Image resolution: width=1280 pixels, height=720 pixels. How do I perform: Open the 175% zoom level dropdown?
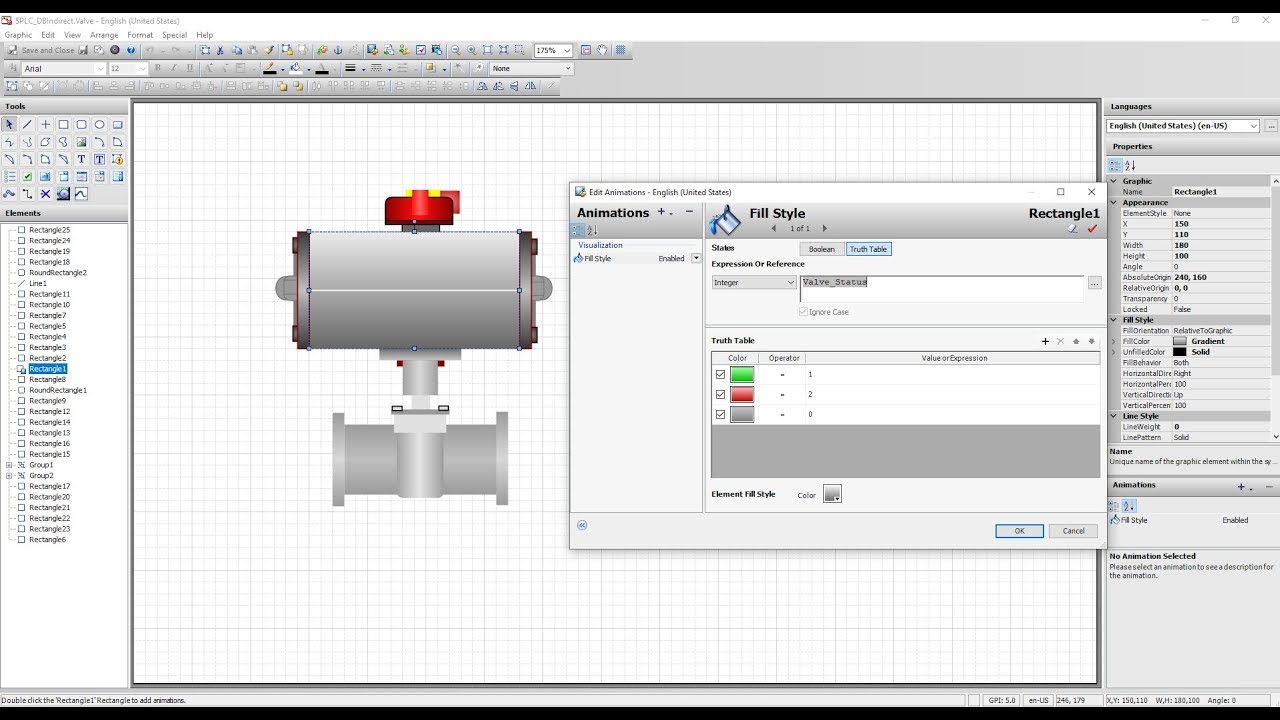567,50
